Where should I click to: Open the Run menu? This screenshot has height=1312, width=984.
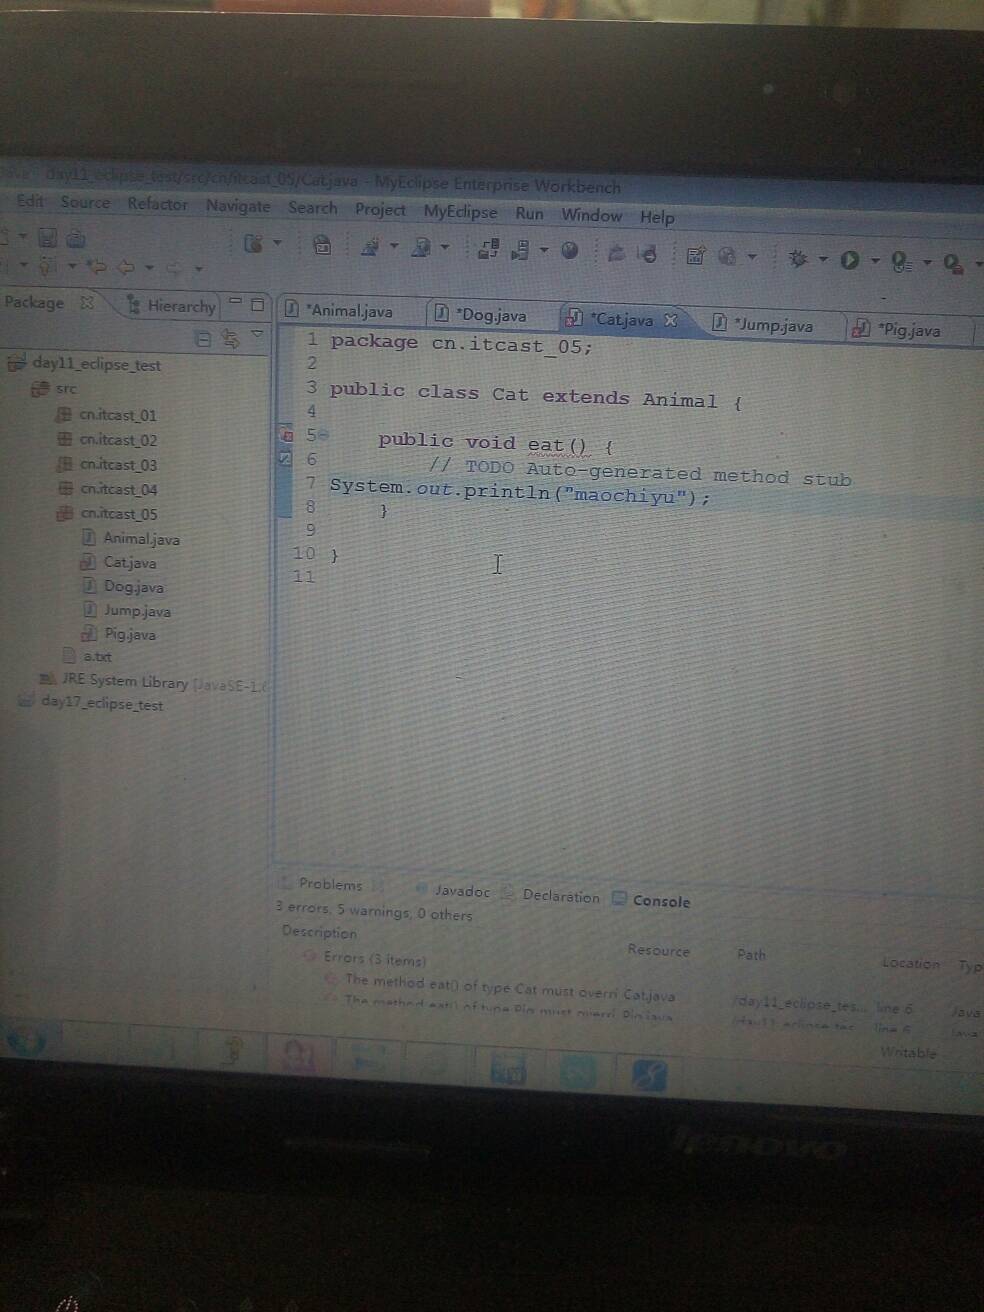point(529,214)
